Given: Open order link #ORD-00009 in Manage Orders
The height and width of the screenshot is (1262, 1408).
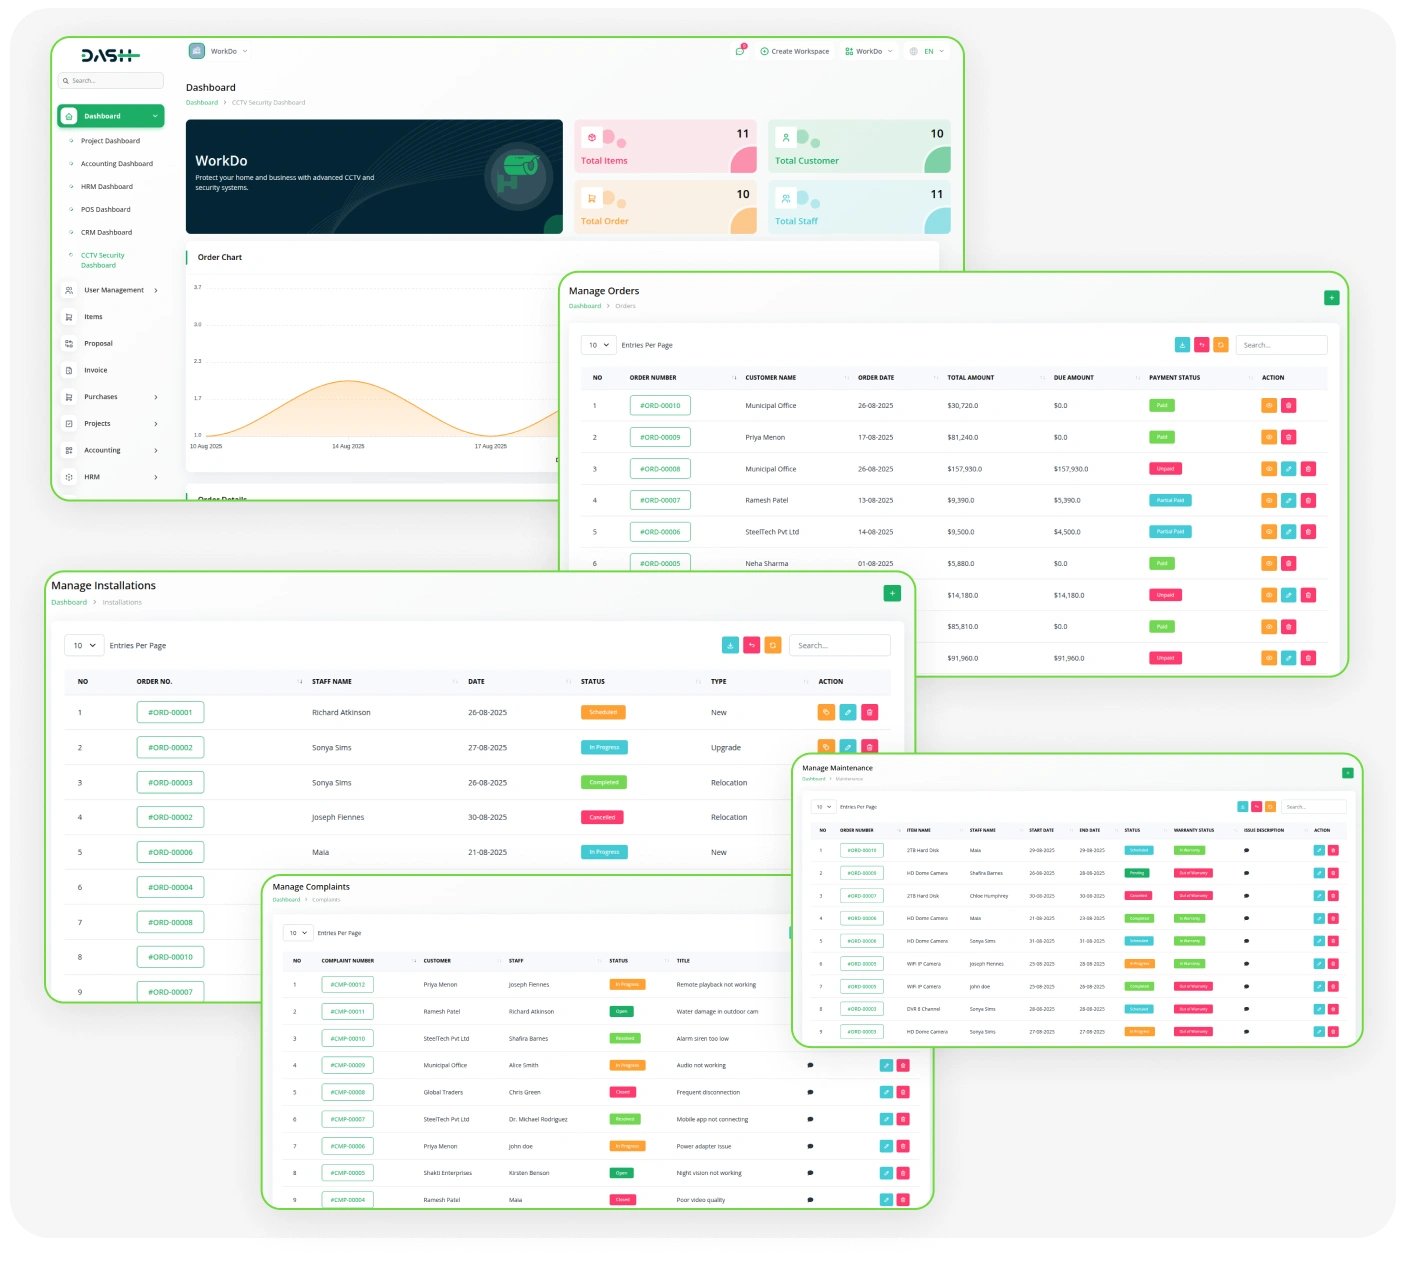Looking at the screenshot, I should coord(660,437).
